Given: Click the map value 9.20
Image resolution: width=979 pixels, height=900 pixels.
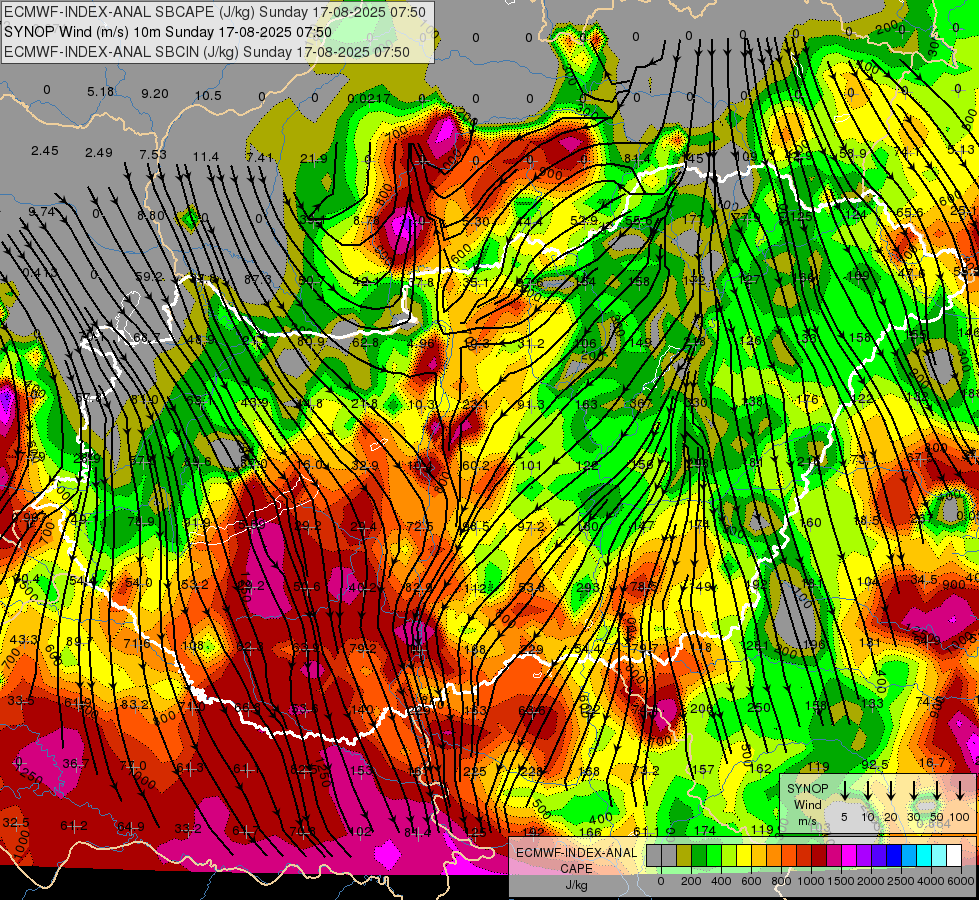Looking at the screenshot, I should click(x=154, y=94).
